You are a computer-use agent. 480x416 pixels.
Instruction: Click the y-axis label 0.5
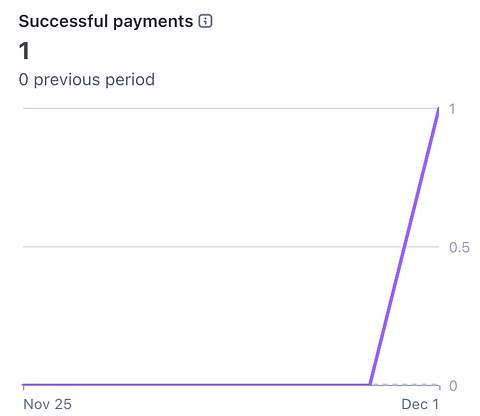[x=459, y=247]
